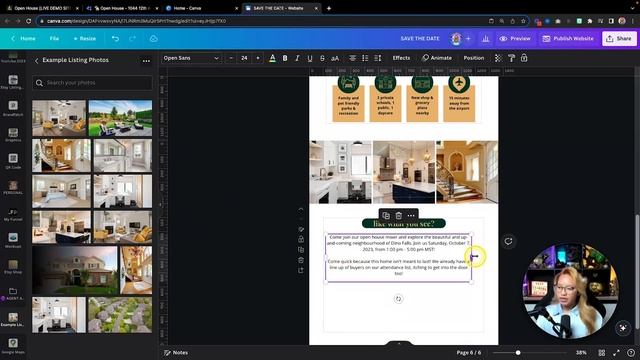Viewport: 640px width, 360px height.
Task: Open the grid view of pages
Action: point(602,353)
